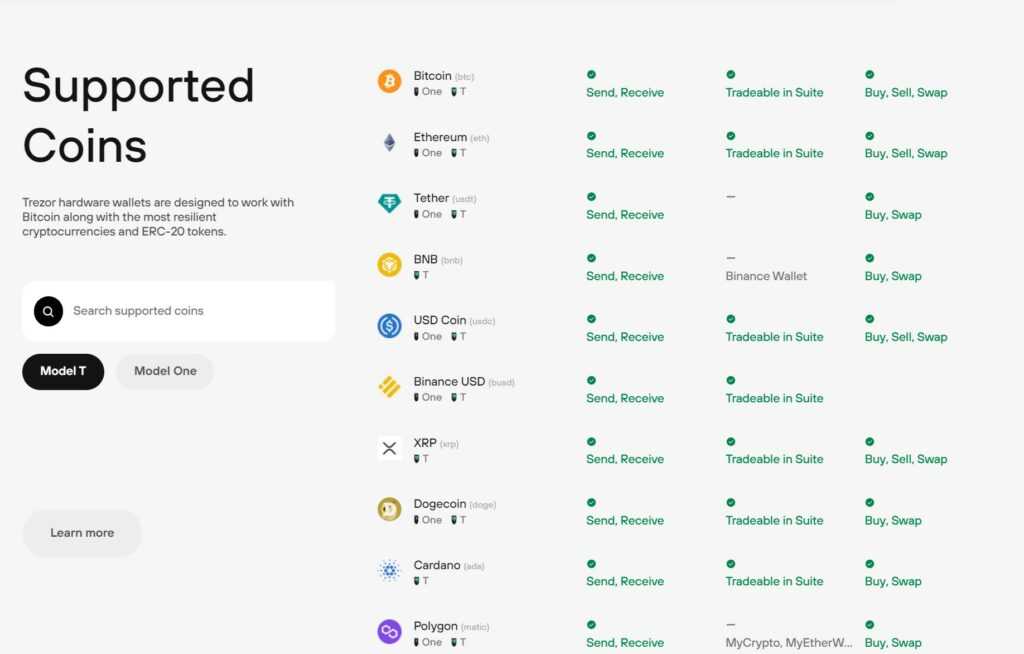Click the Binance USD logo

pyautogui.click(x=390, y=387)
